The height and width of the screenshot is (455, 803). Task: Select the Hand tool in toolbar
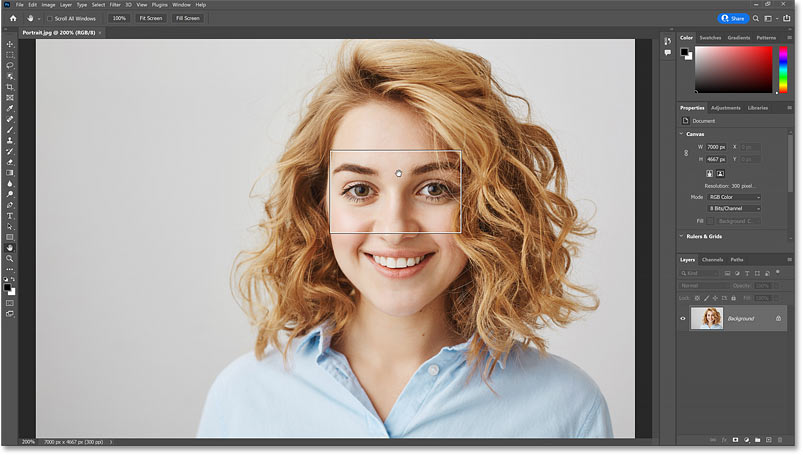[x=10, y=248]
